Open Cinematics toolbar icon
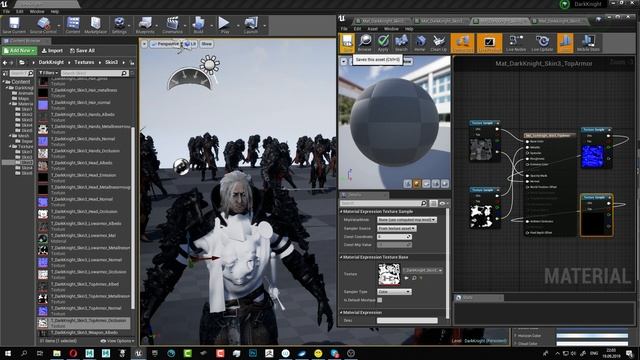This screenshot has width=640, height=360. [172, 25]
